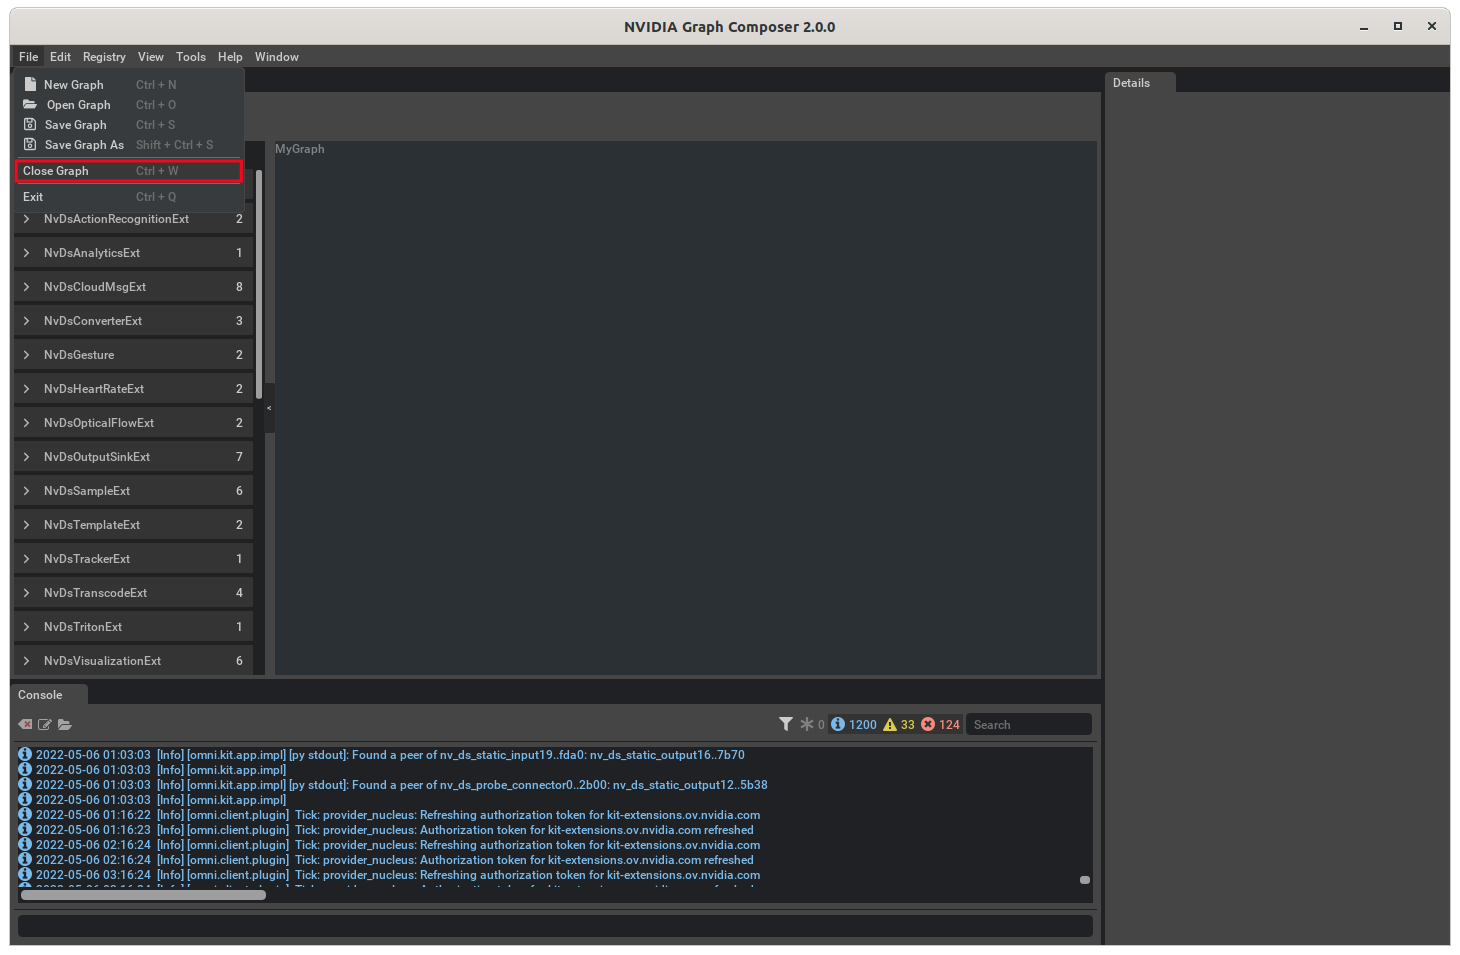Click the verbose asterisk filter in console
This screenshot has width=1460, height=955.
coord(806,723)
